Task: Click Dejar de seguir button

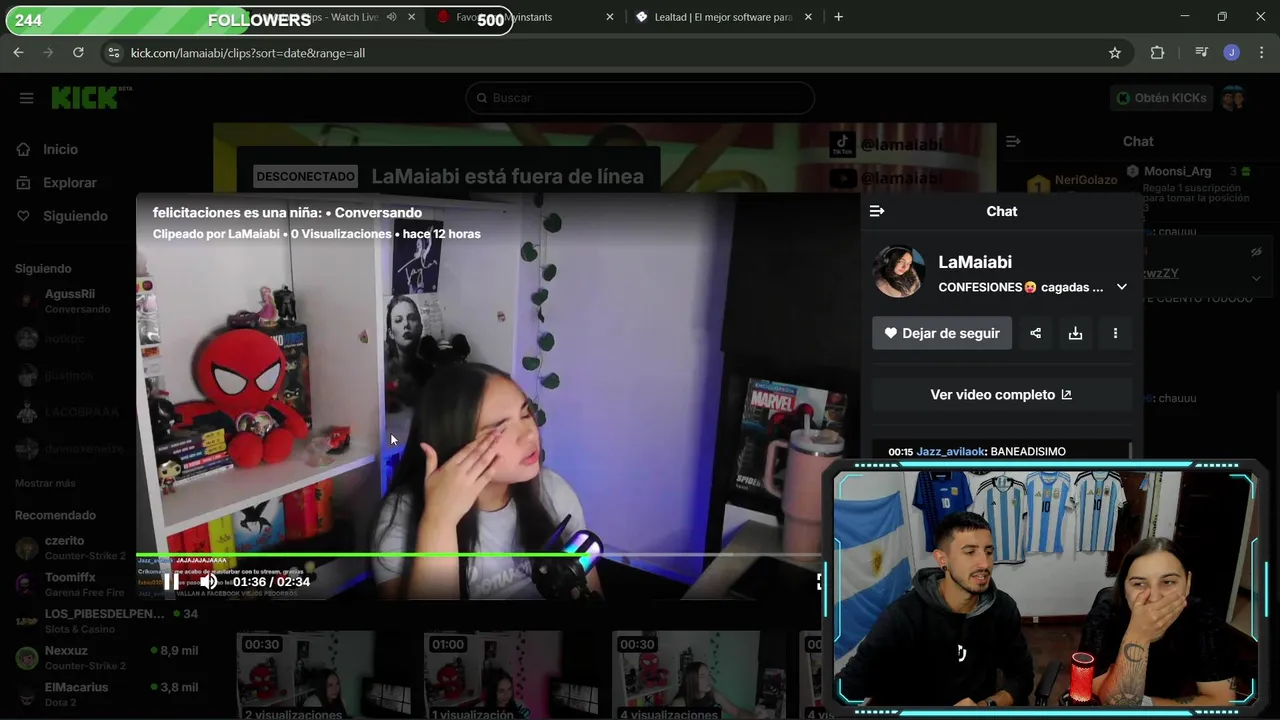Action: [x=942, y=333]
